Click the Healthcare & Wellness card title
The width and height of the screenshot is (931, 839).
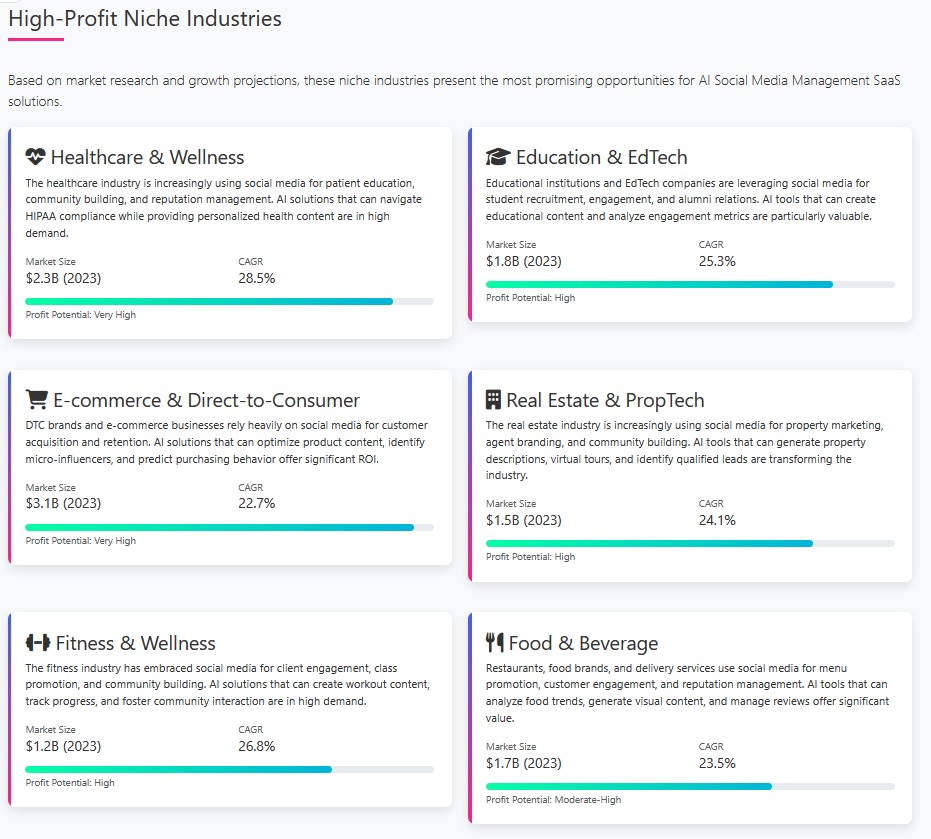[x=147, y=157]
